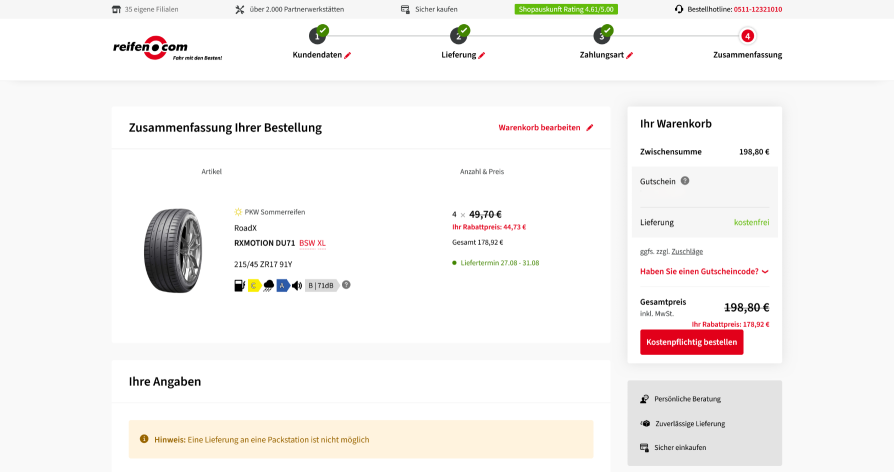The width and height of the screenshot is (894, 472).
Task: Click the Zahlungsart step label
Action: 602,55
